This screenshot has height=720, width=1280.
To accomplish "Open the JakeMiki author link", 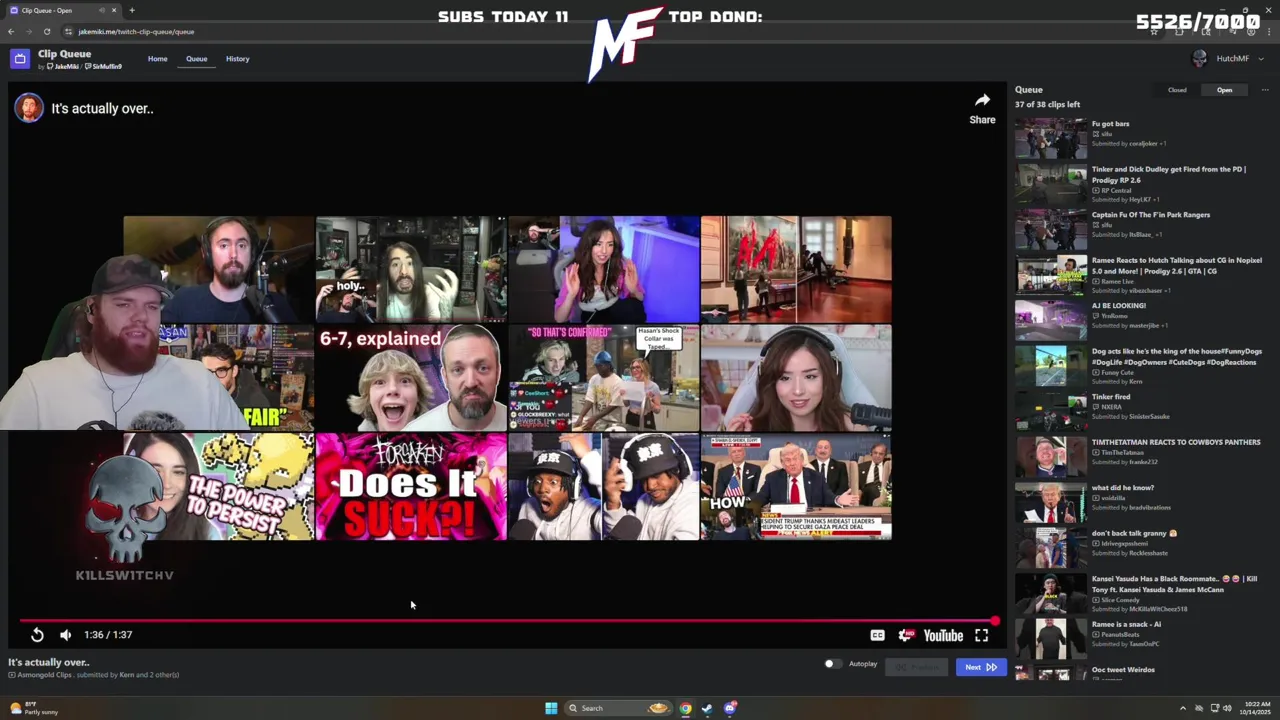I will pyautogui.click(x=63, y=67).
